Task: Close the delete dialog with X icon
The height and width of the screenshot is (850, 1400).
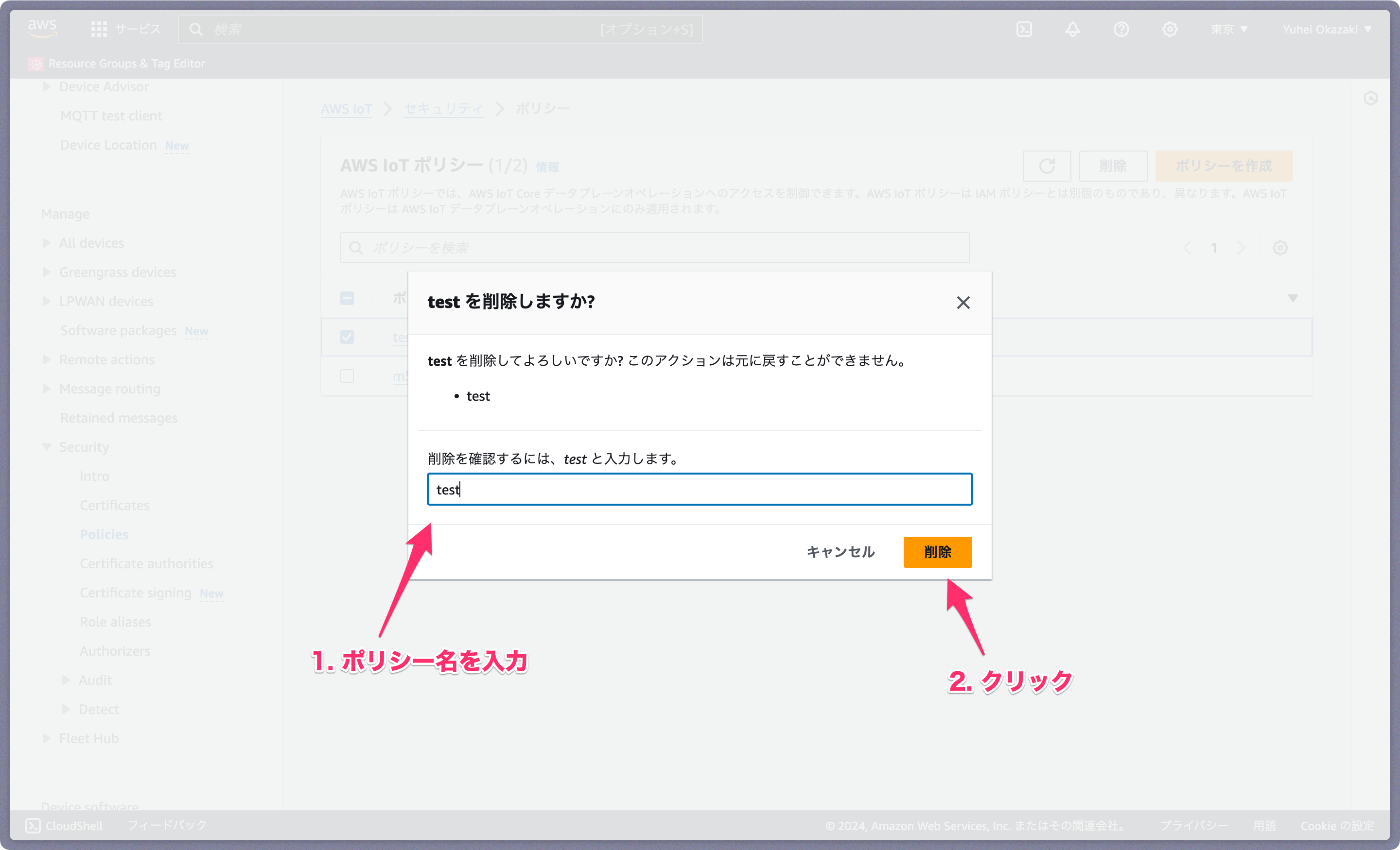Action: [x=963, y=302]
